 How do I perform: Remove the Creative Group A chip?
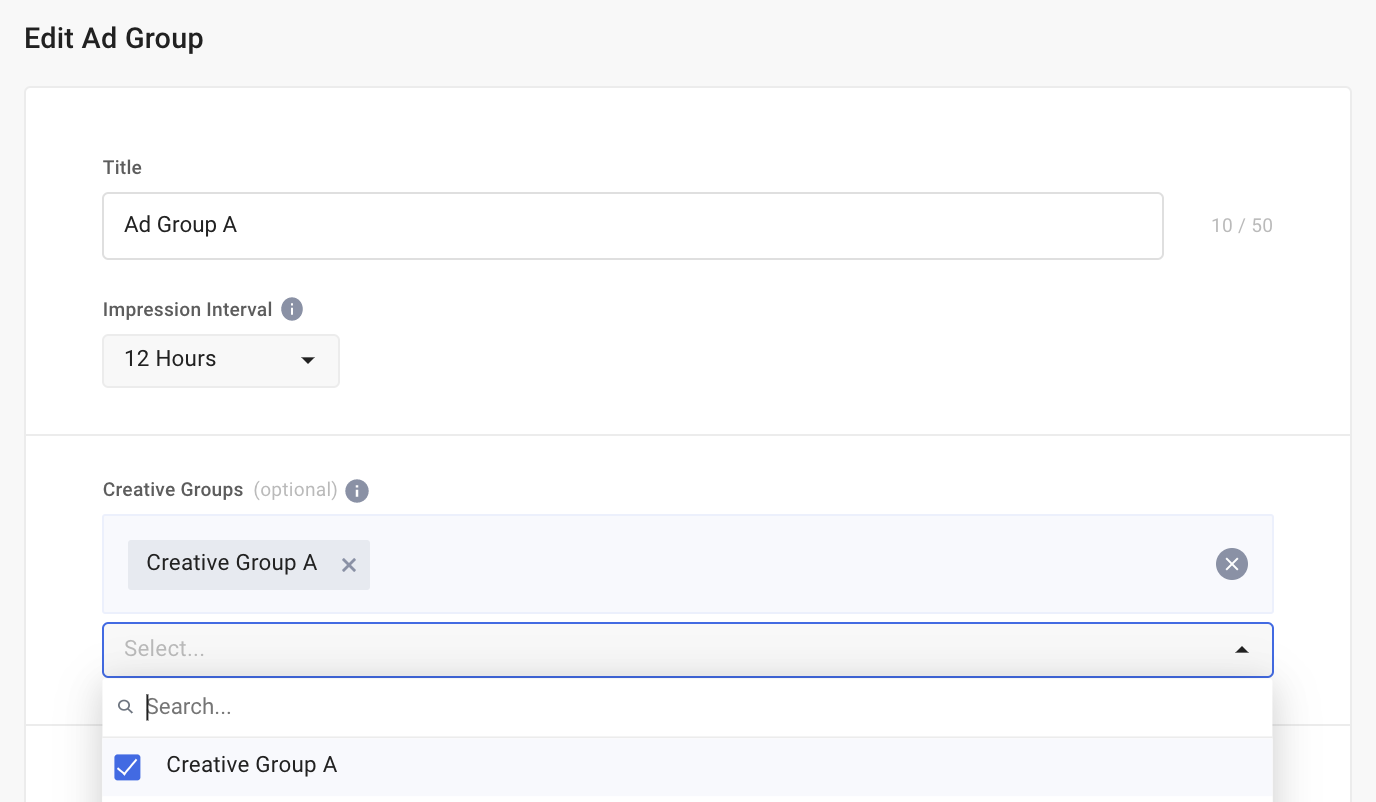point(349,565)
